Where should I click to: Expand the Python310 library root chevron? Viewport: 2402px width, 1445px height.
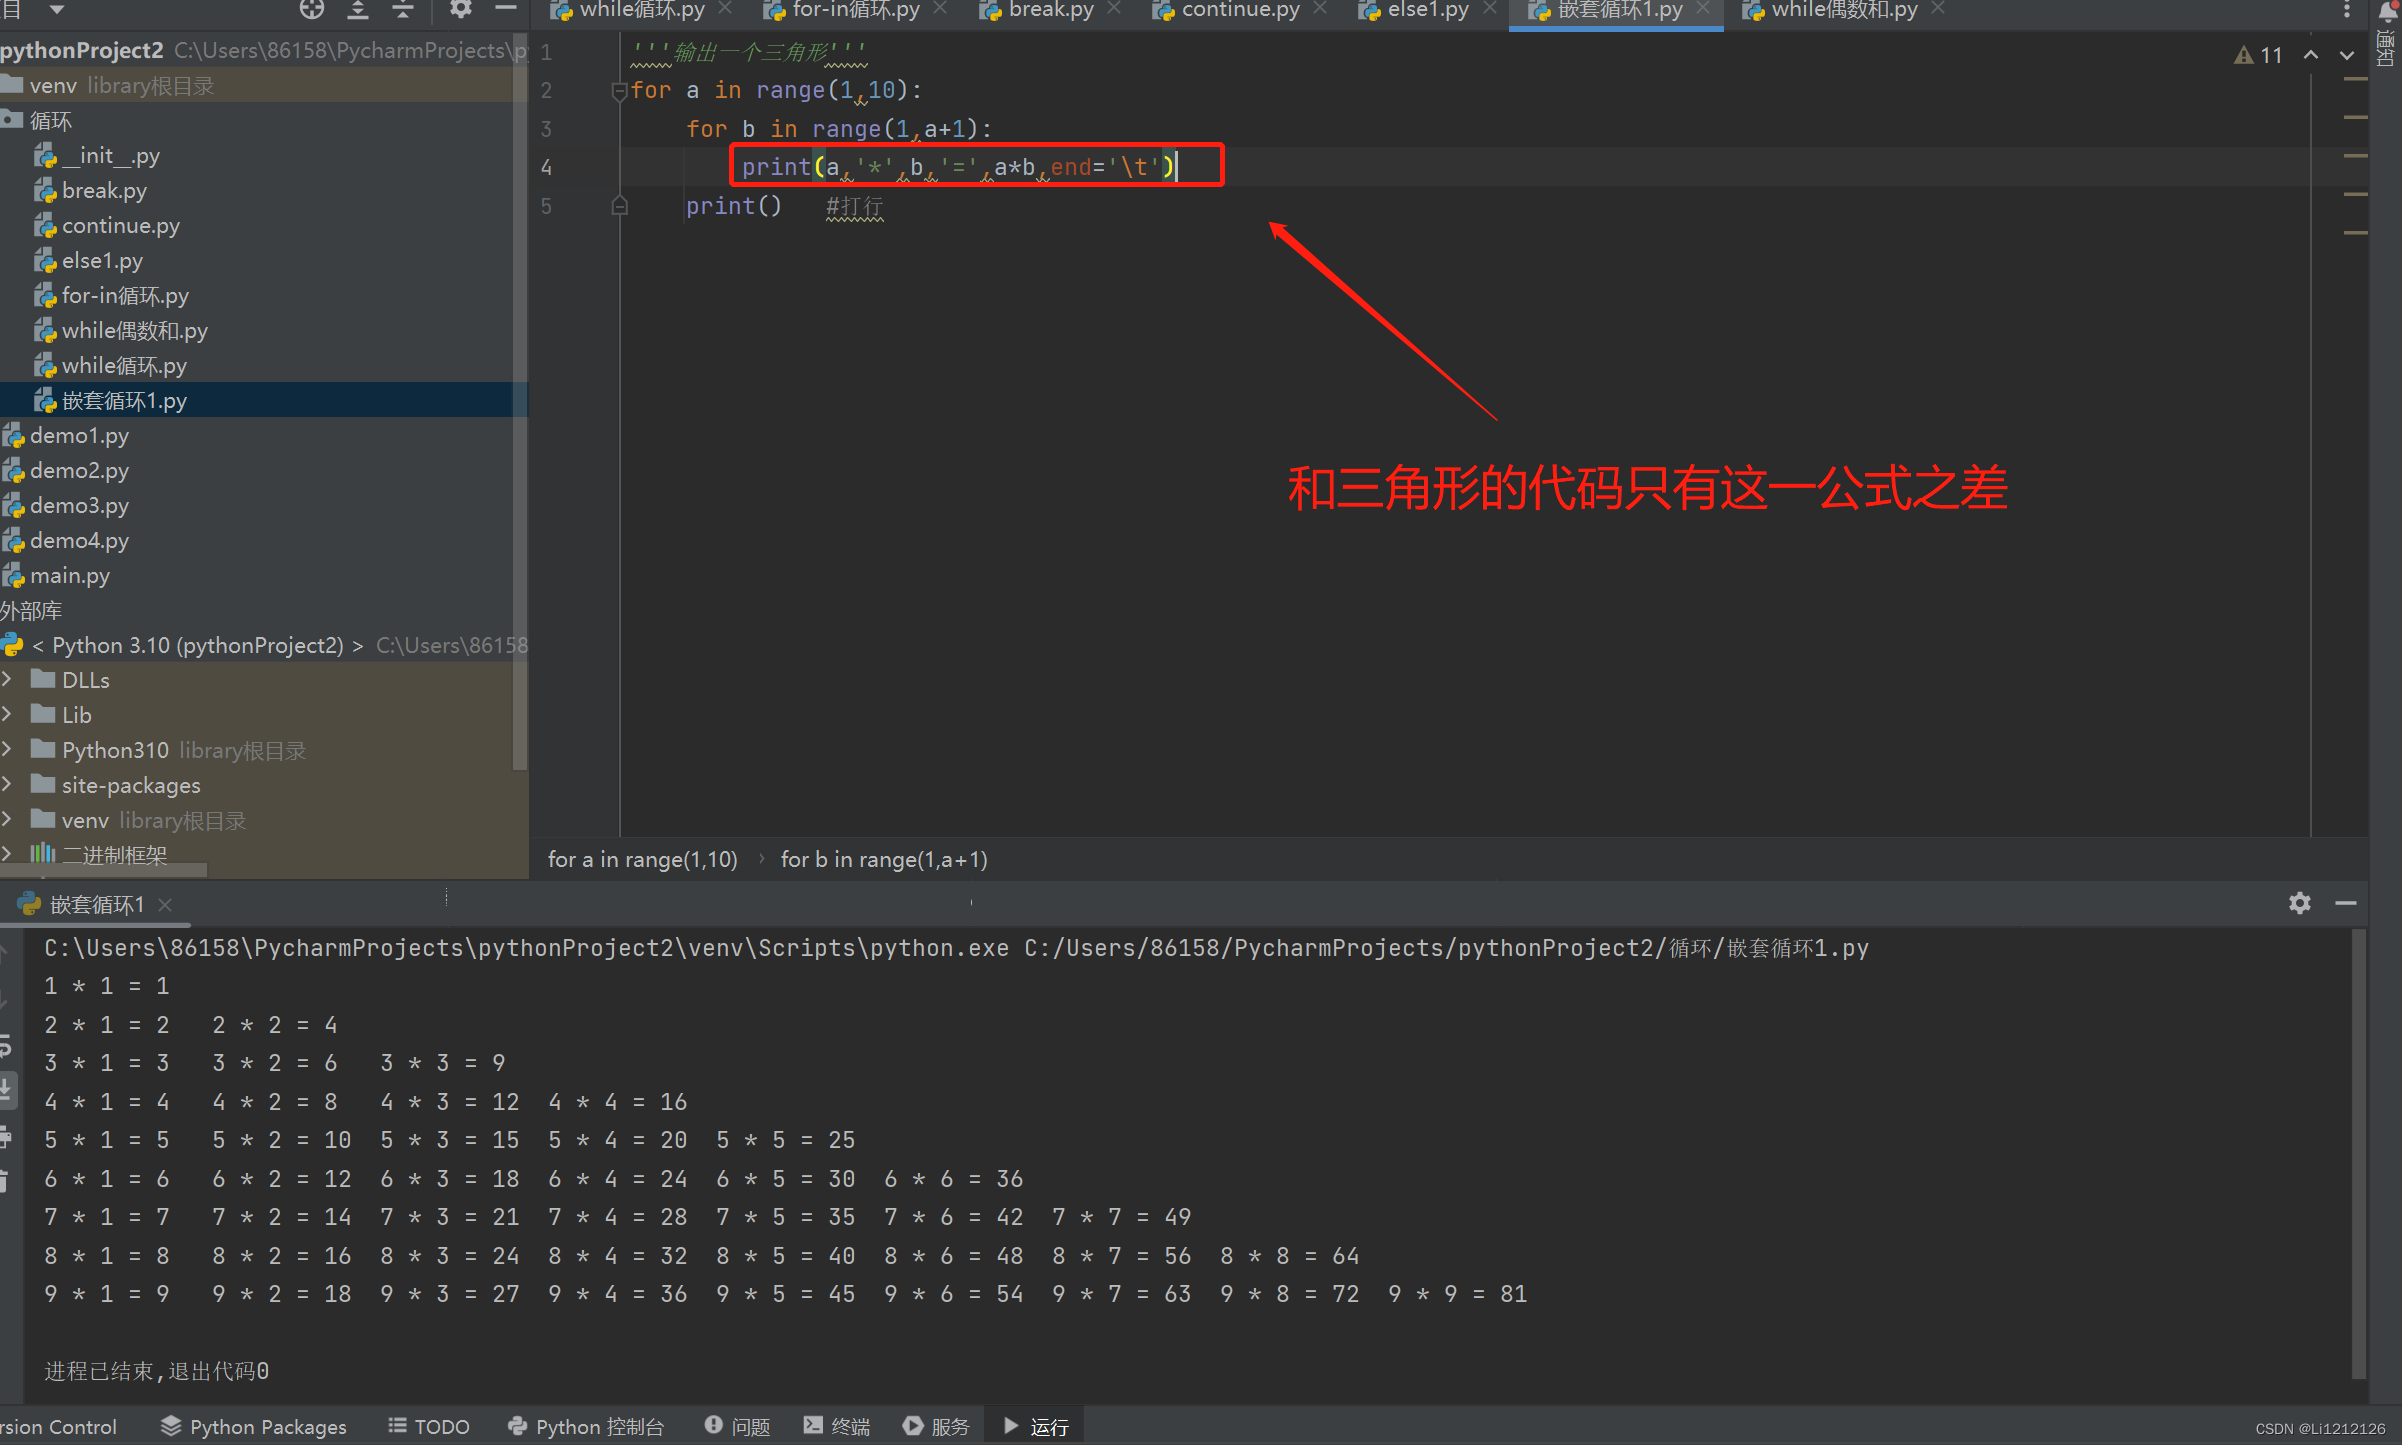pos(8,749)
